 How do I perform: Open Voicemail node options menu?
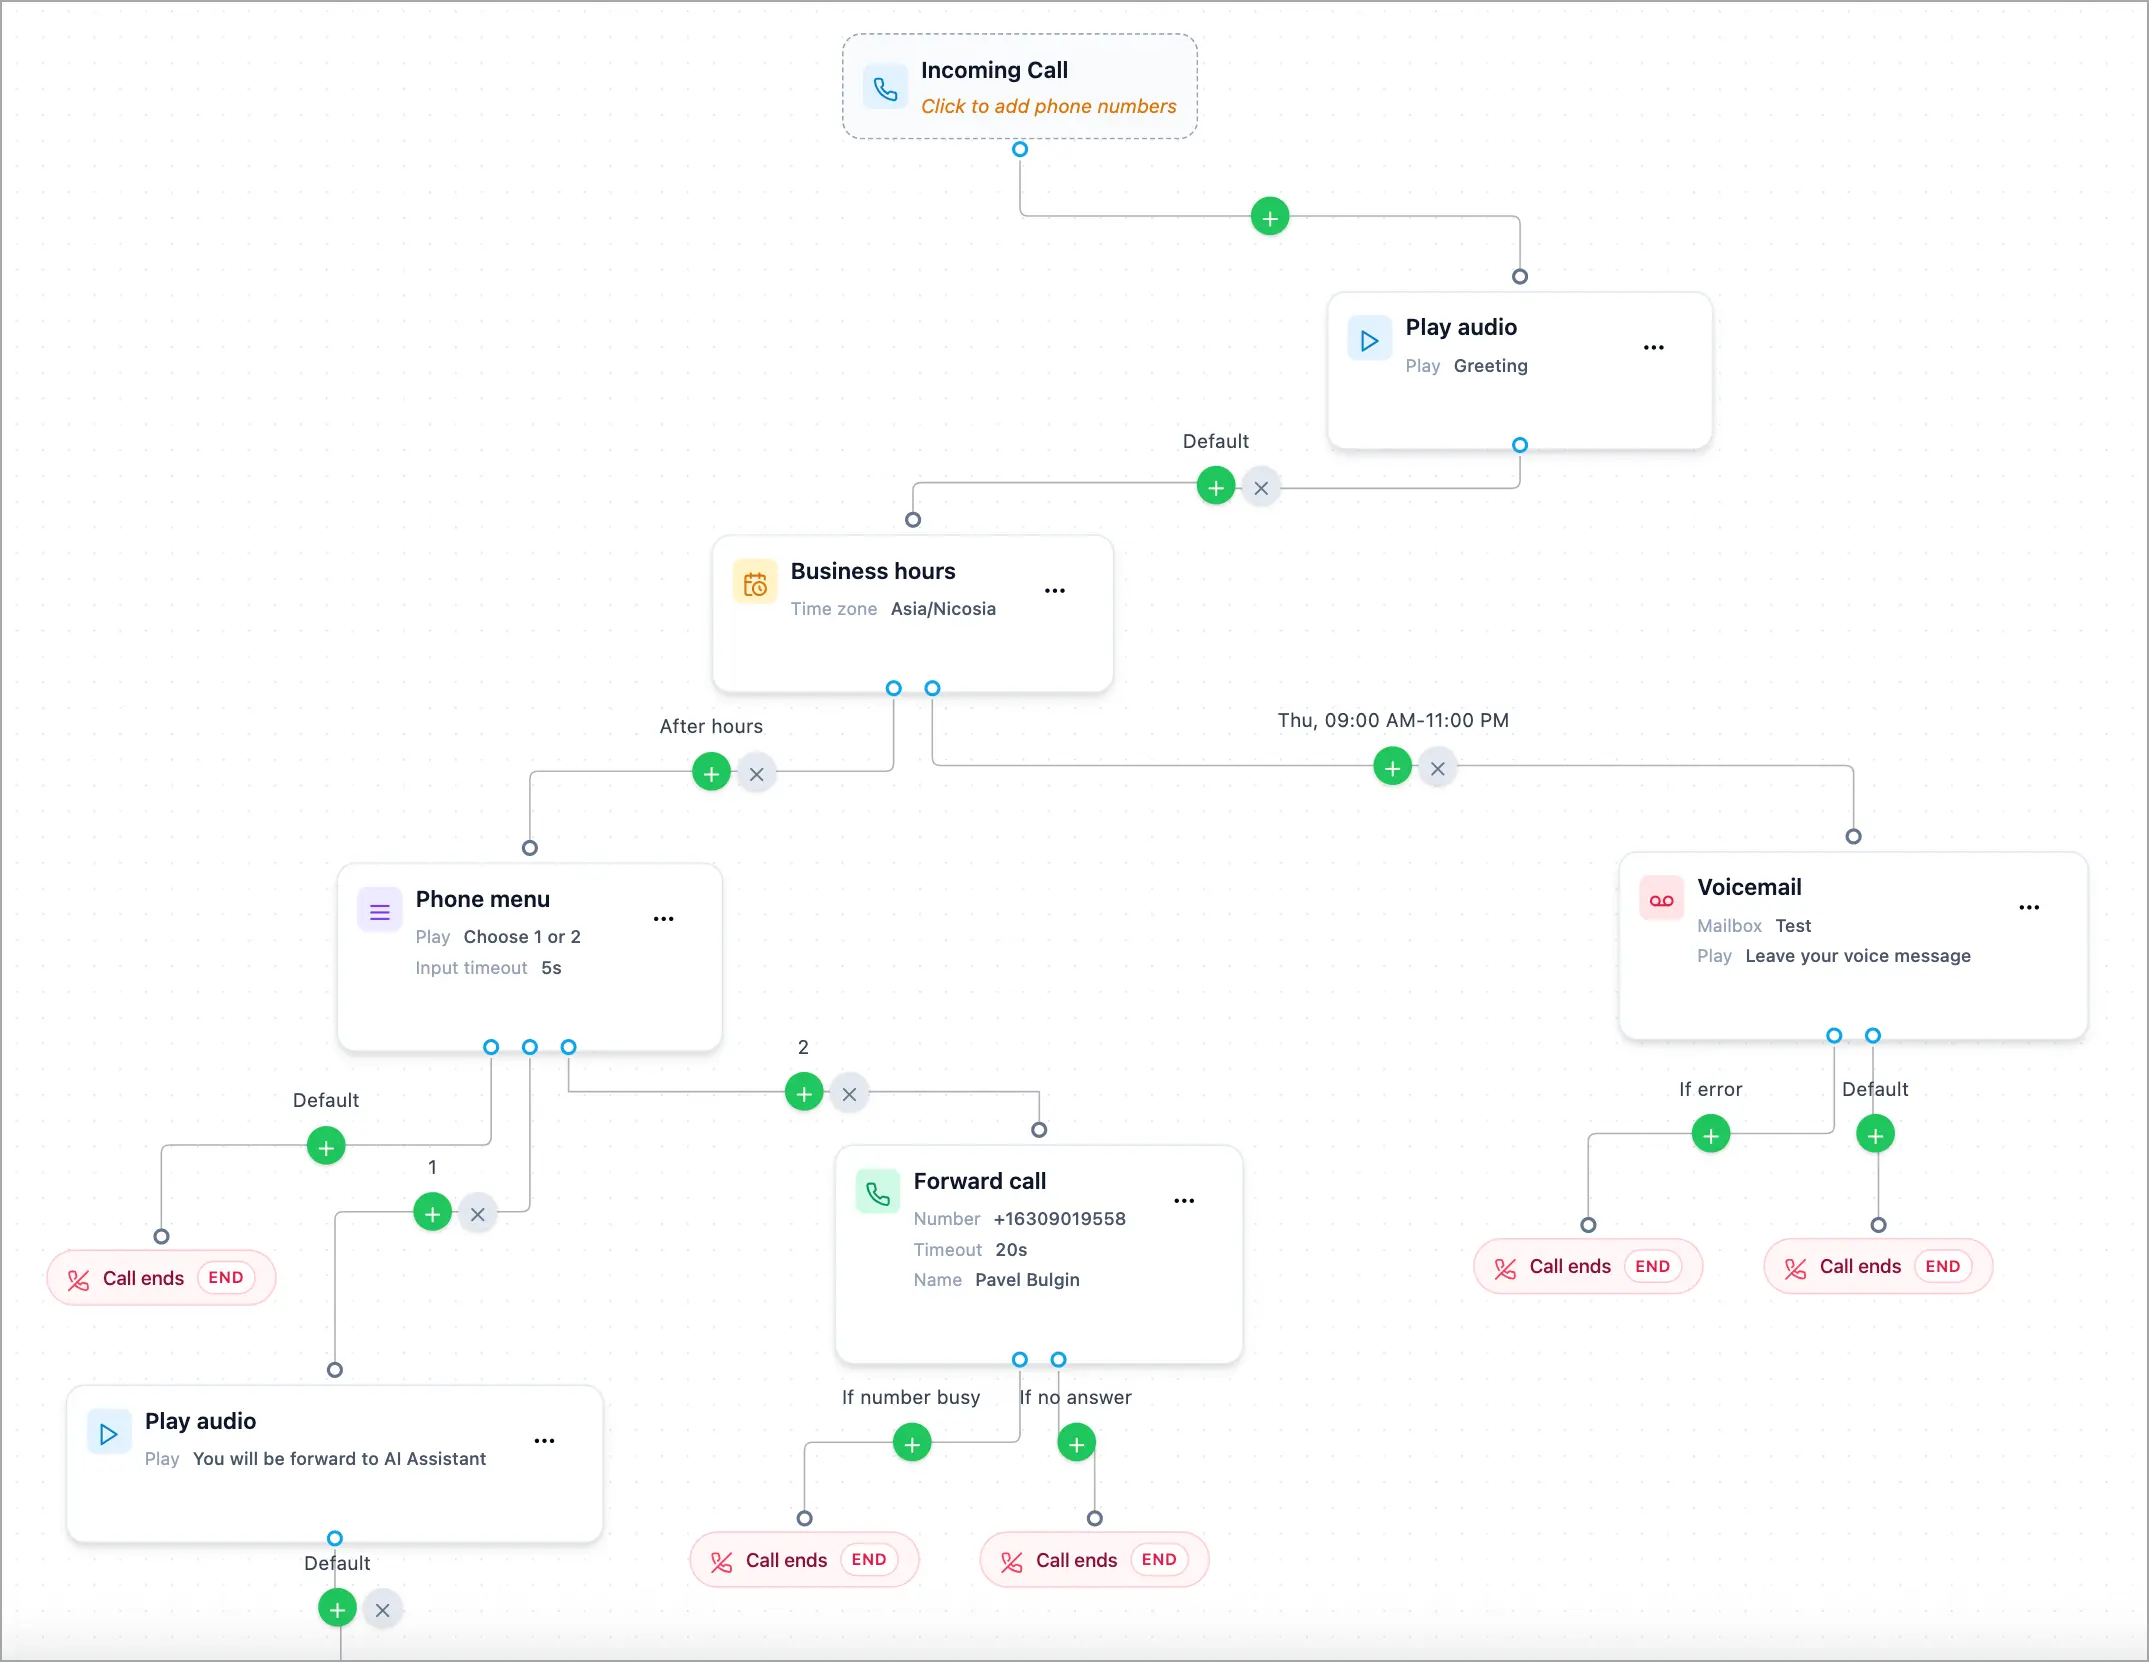[2029, 908]
